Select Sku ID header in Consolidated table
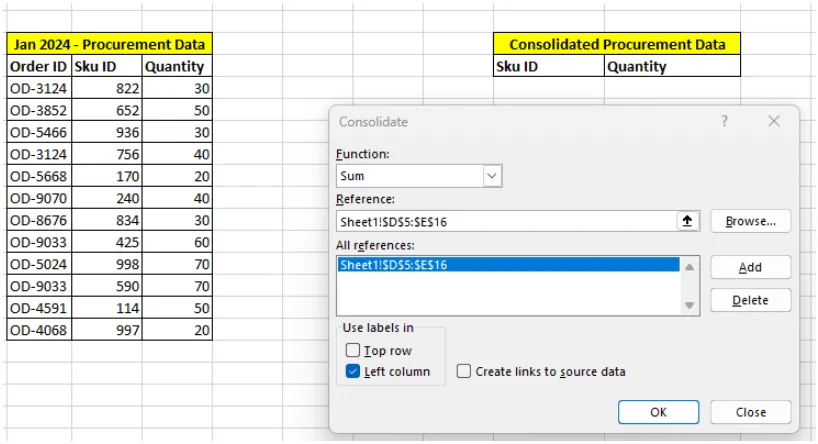This screenshot has height=444, width=818. pyautogui.click(x=549, y=66)
